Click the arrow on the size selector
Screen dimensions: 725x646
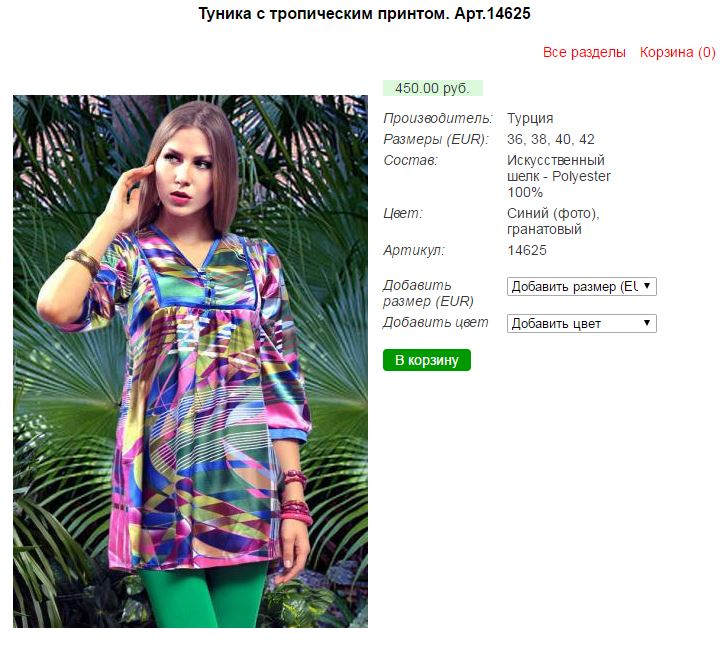pos(647,286)
